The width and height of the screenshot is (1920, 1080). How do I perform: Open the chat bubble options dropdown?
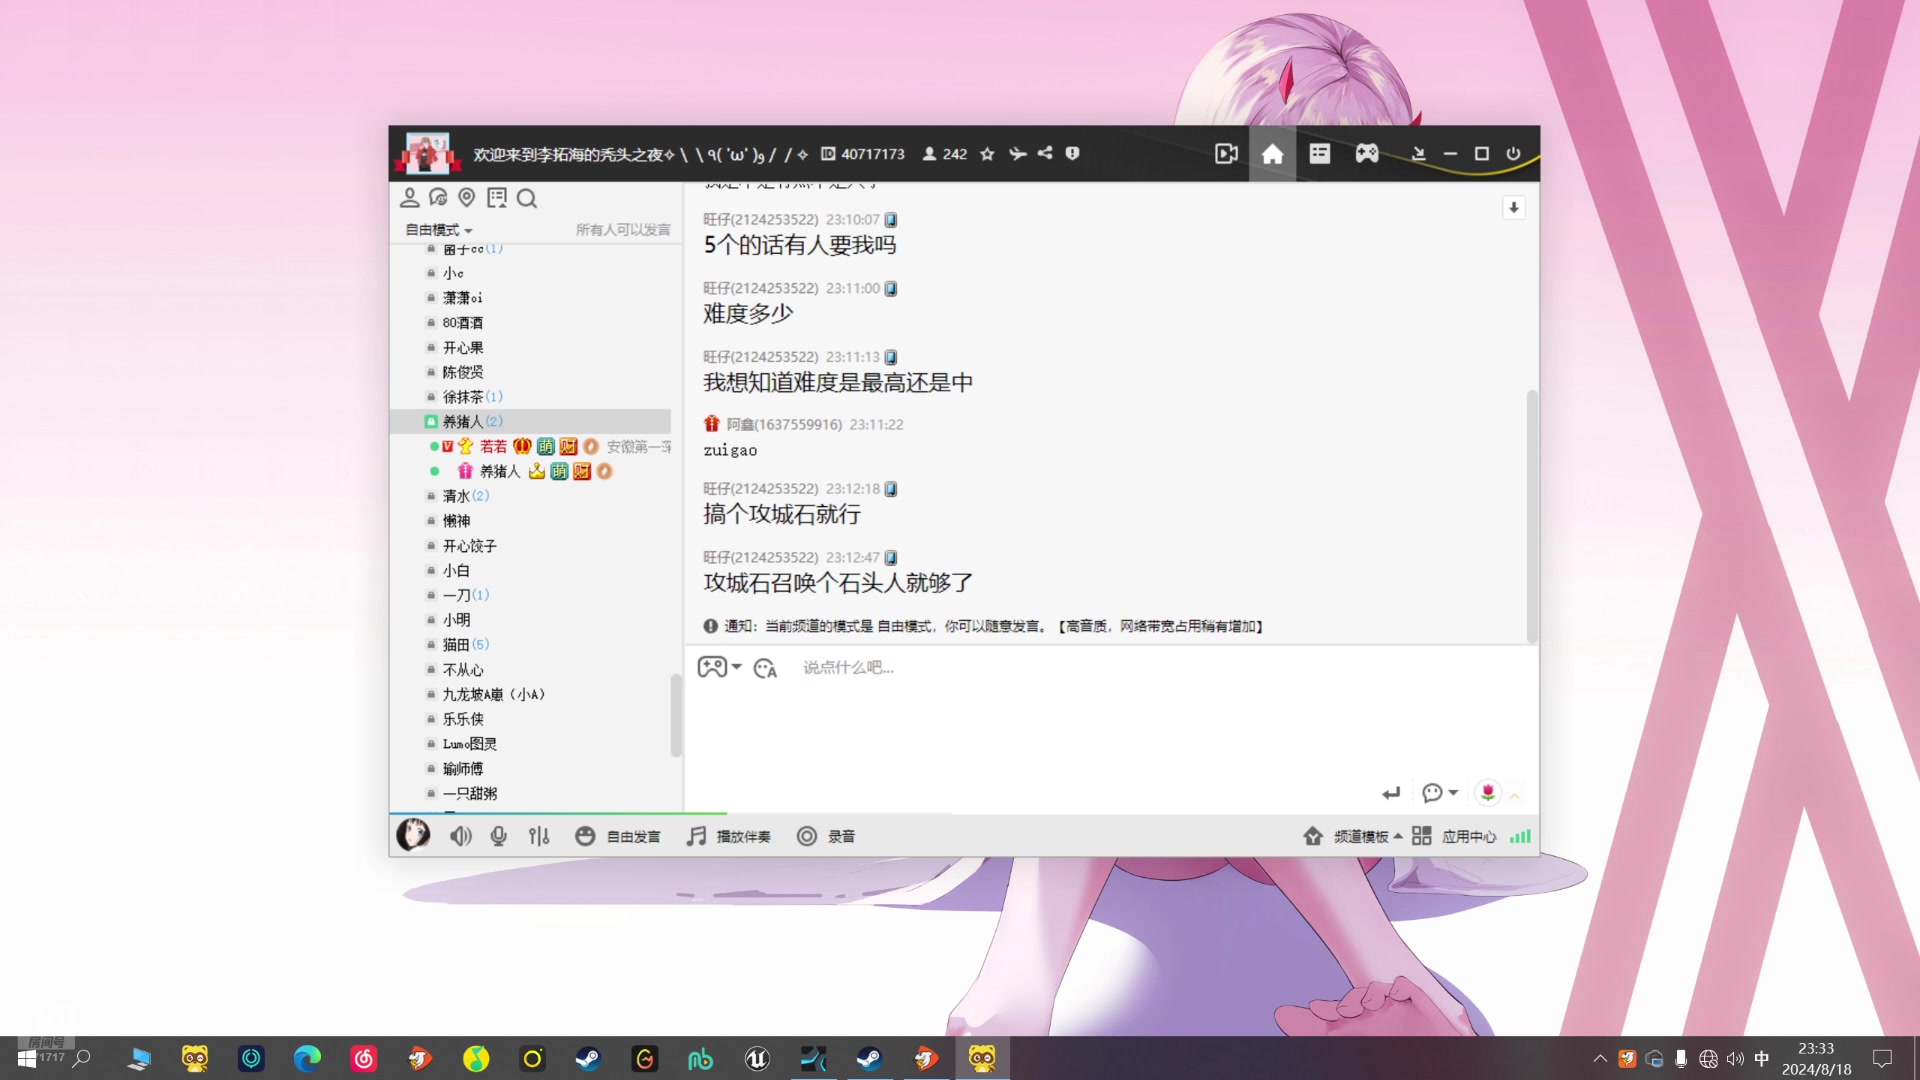click(x=1440, y=793)
